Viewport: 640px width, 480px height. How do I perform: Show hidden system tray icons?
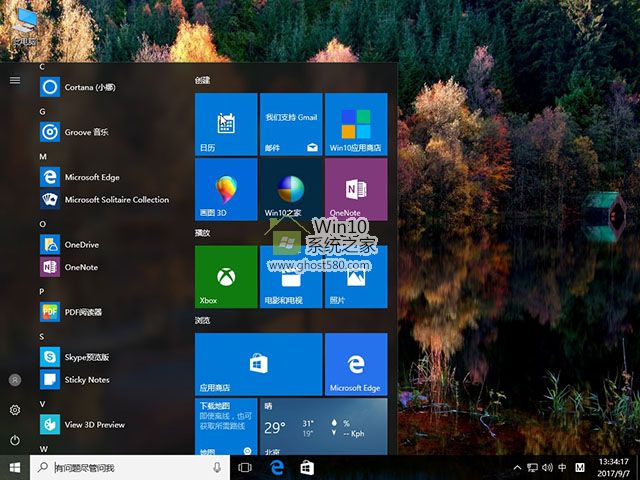tap(517, 468)
